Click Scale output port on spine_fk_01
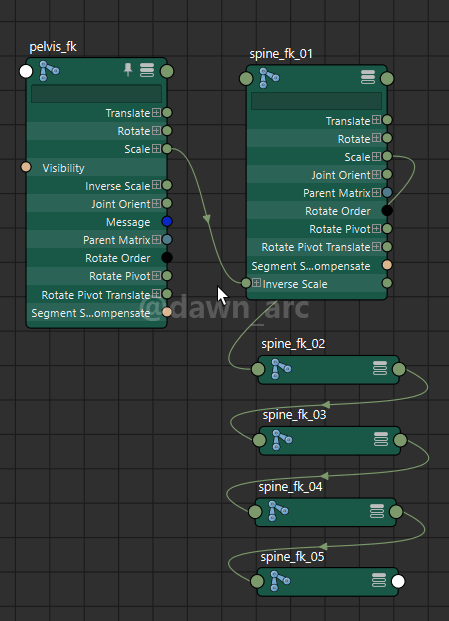This screenshot has width=449, height=621. (387, 156)
